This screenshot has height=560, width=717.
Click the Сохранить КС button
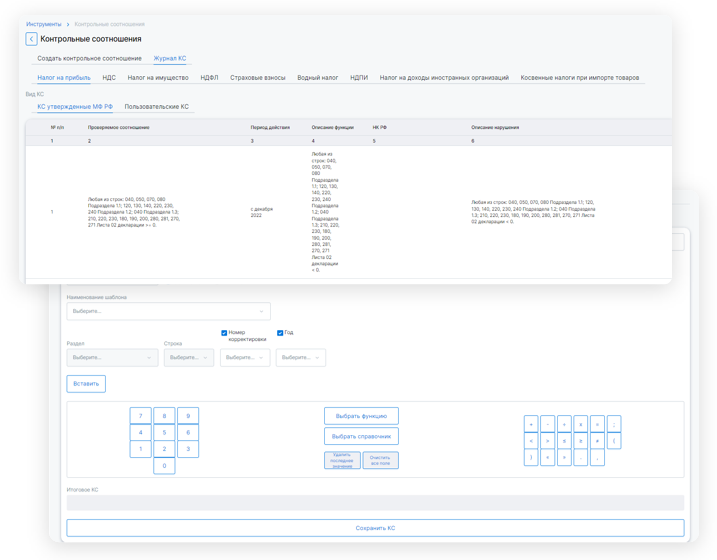pos(375,528)
